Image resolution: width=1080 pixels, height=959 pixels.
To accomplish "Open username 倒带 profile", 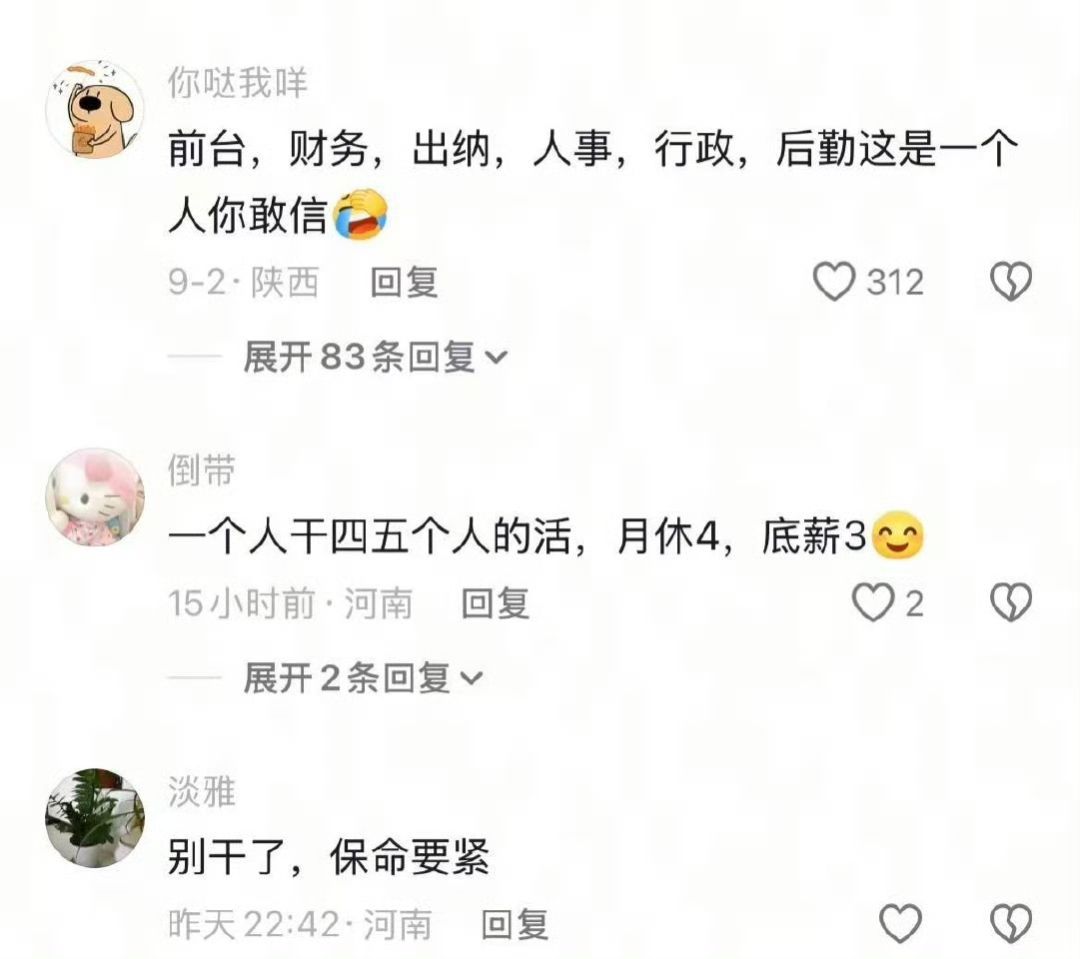I will (202, 471).
